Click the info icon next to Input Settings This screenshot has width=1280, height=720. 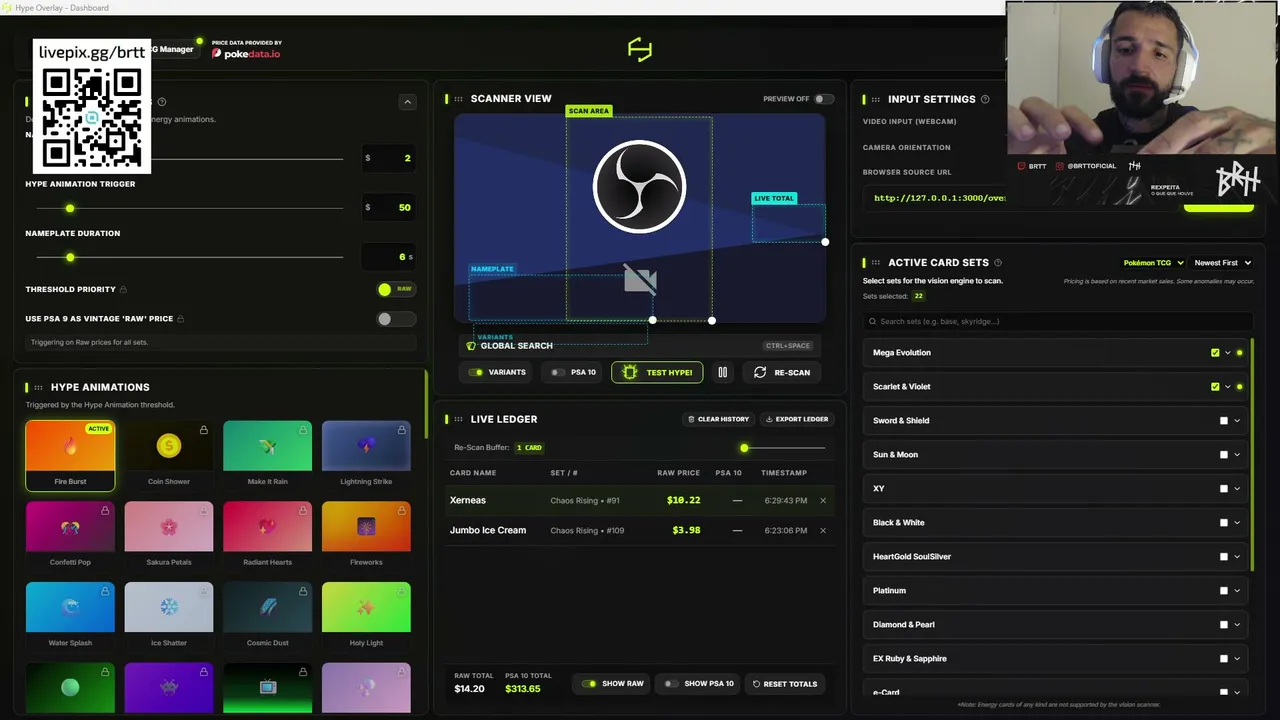point(985,99)
